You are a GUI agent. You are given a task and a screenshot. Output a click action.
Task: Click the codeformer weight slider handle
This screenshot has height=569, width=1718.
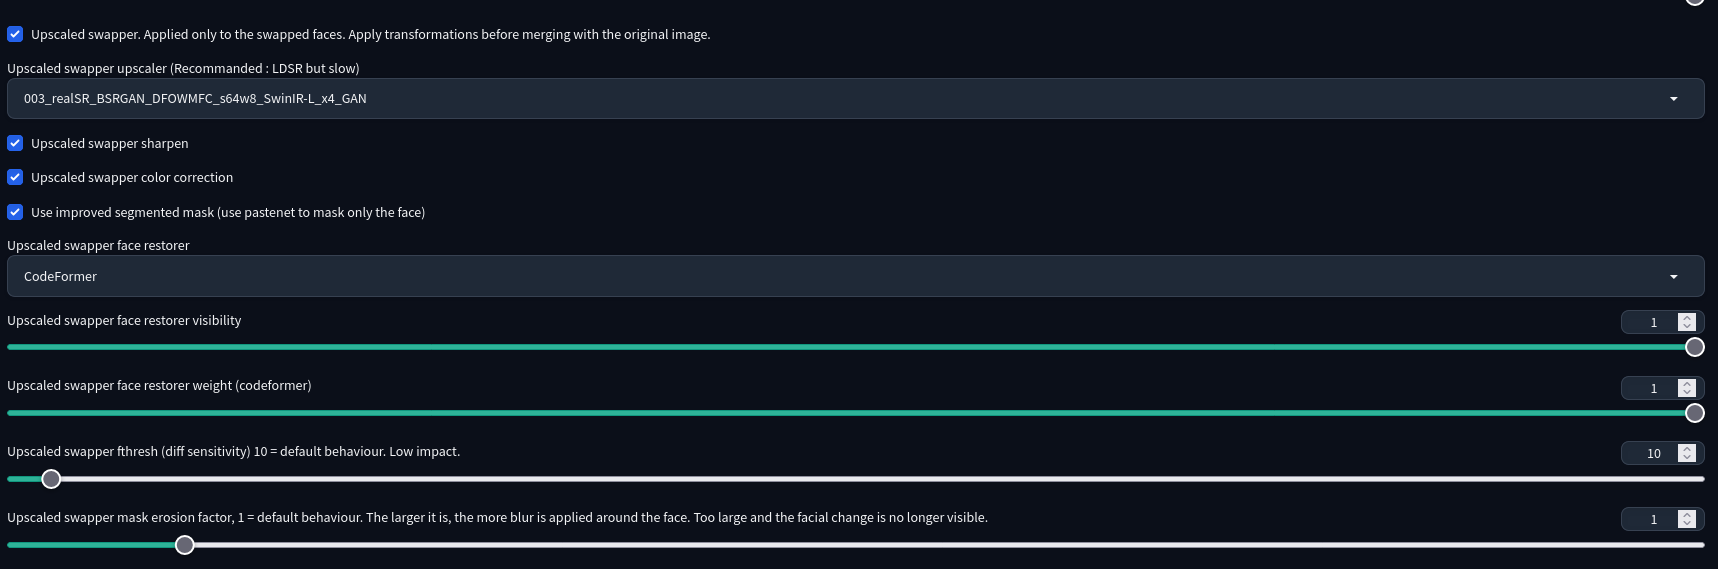pyautogui.click(x=1695, y=413)
